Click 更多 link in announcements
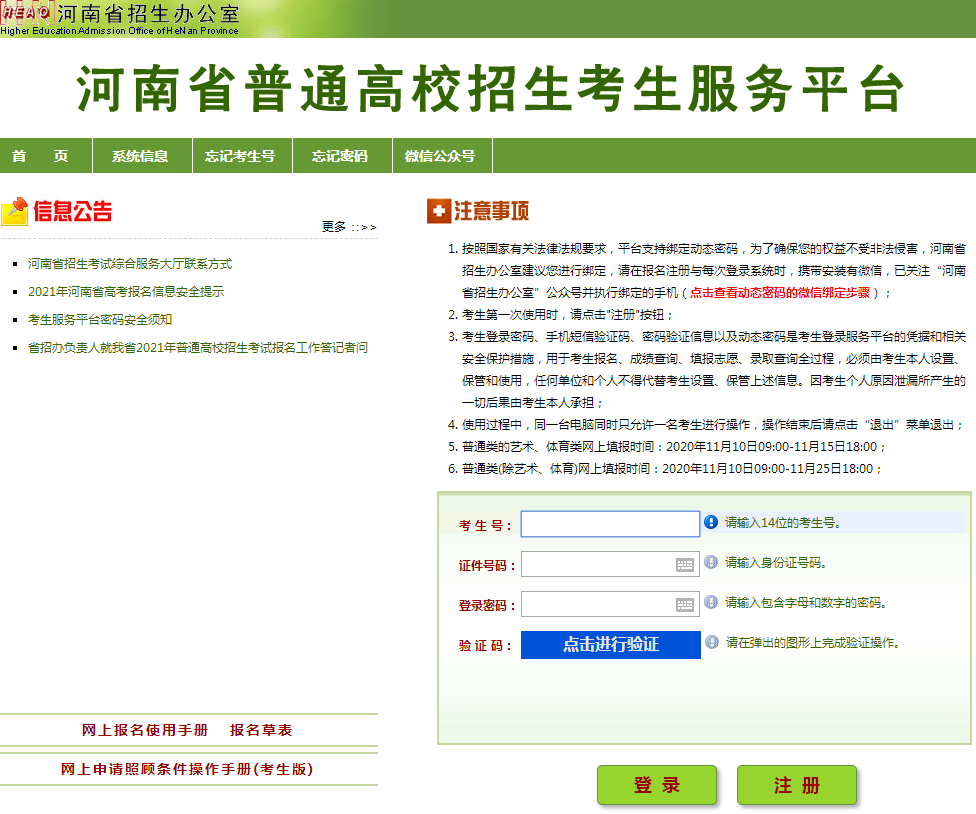This screenshot has width=976, height=814. pos(349,227)
